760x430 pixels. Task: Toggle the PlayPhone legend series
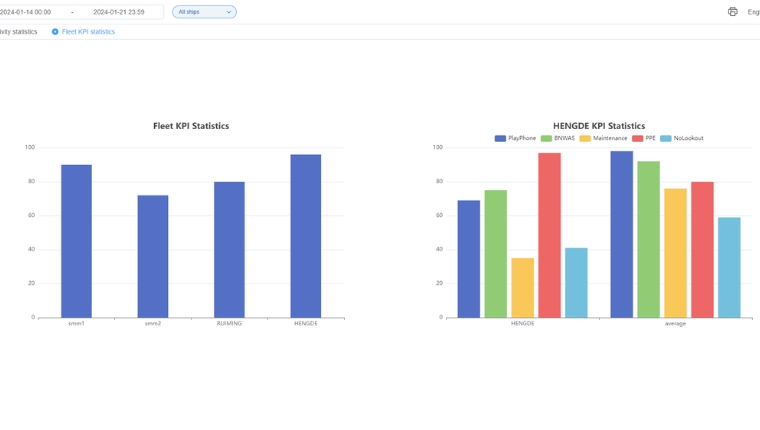click(515, 138)
